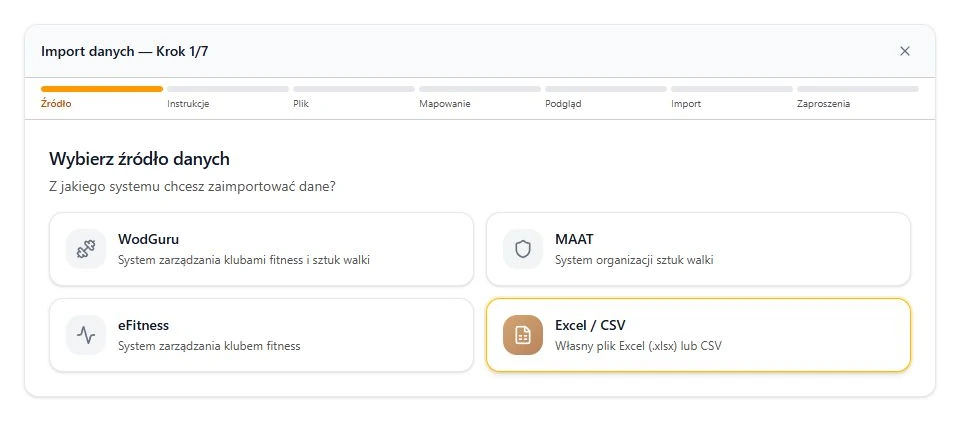This screenshot has width=960, height=421.
Task: Click the Excel / CSV spreadsheet icon
Action: click(x=523, y=335)
